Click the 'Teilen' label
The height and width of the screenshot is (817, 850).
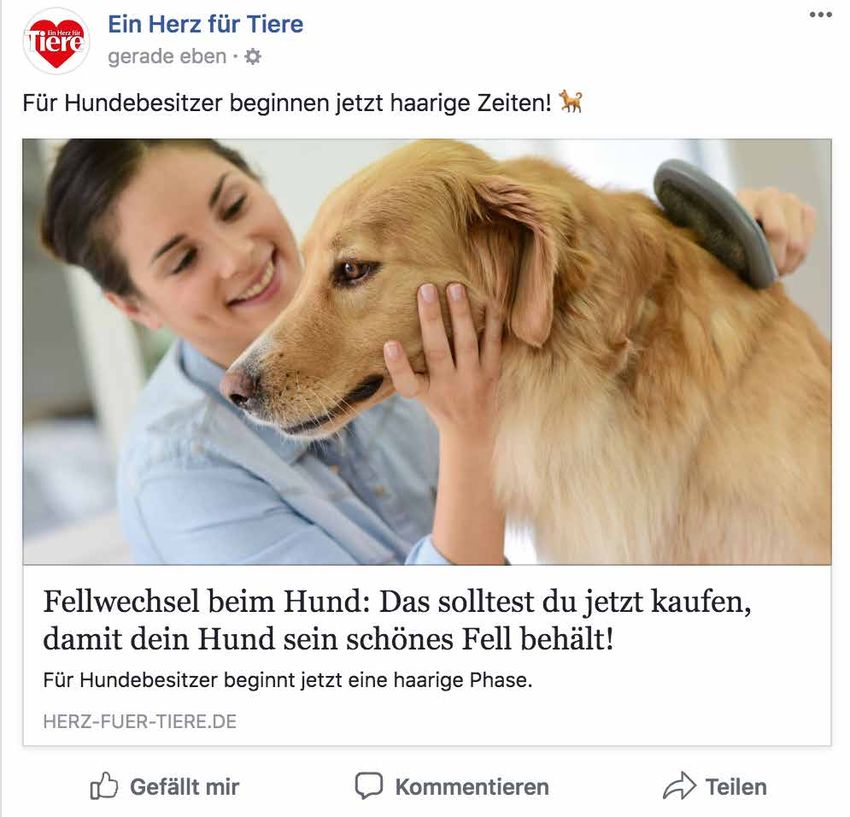tap(736, 787)
